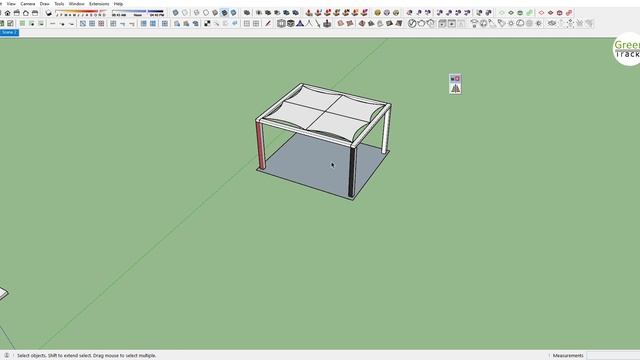Select the black front column of pergola
Image resolution: width=640 pixels, height=360 pixels.
coord(352,172)
